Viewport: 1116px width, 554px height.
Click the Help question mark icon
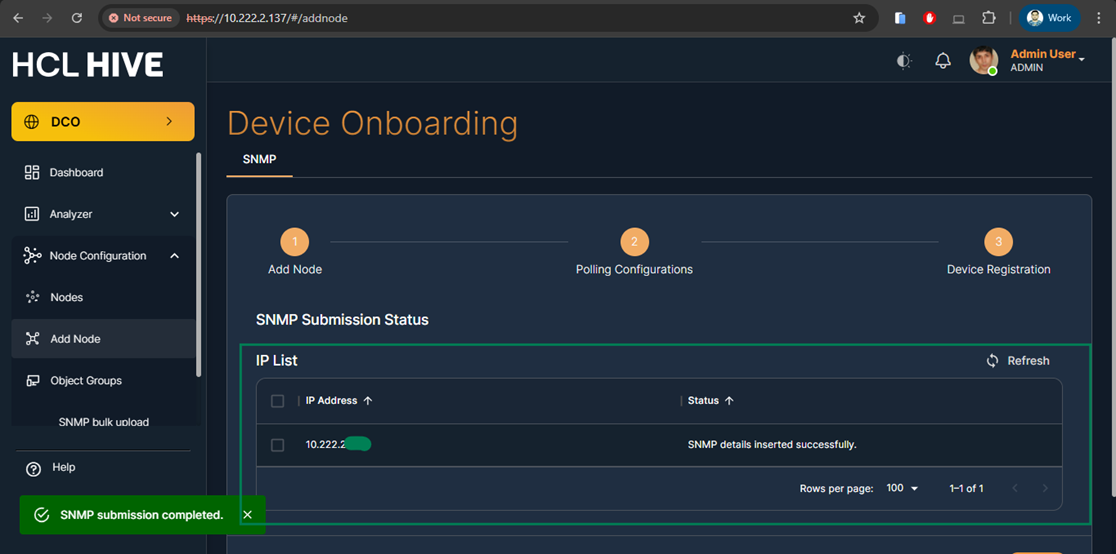tap(33, 468)
